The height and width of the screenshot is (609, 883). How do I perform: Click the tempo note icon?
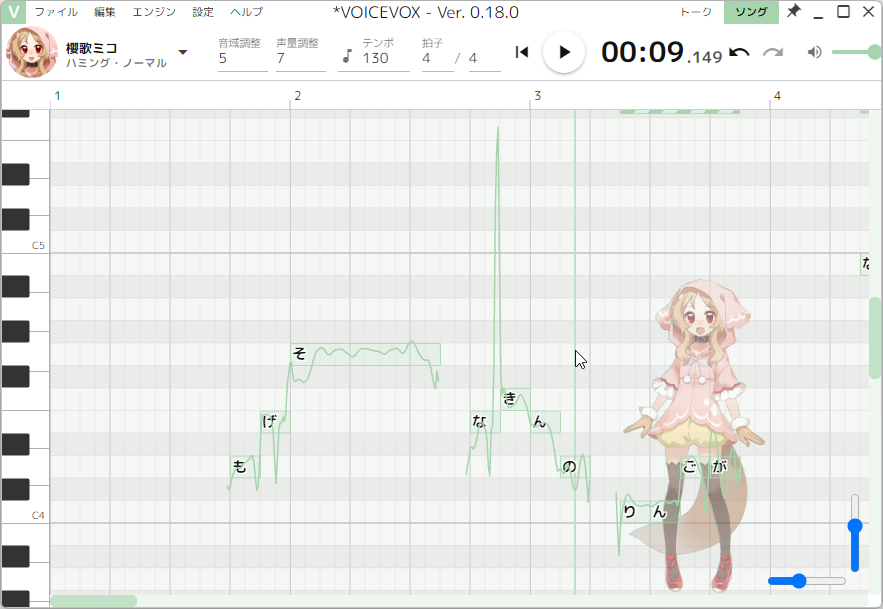(347, 56)
